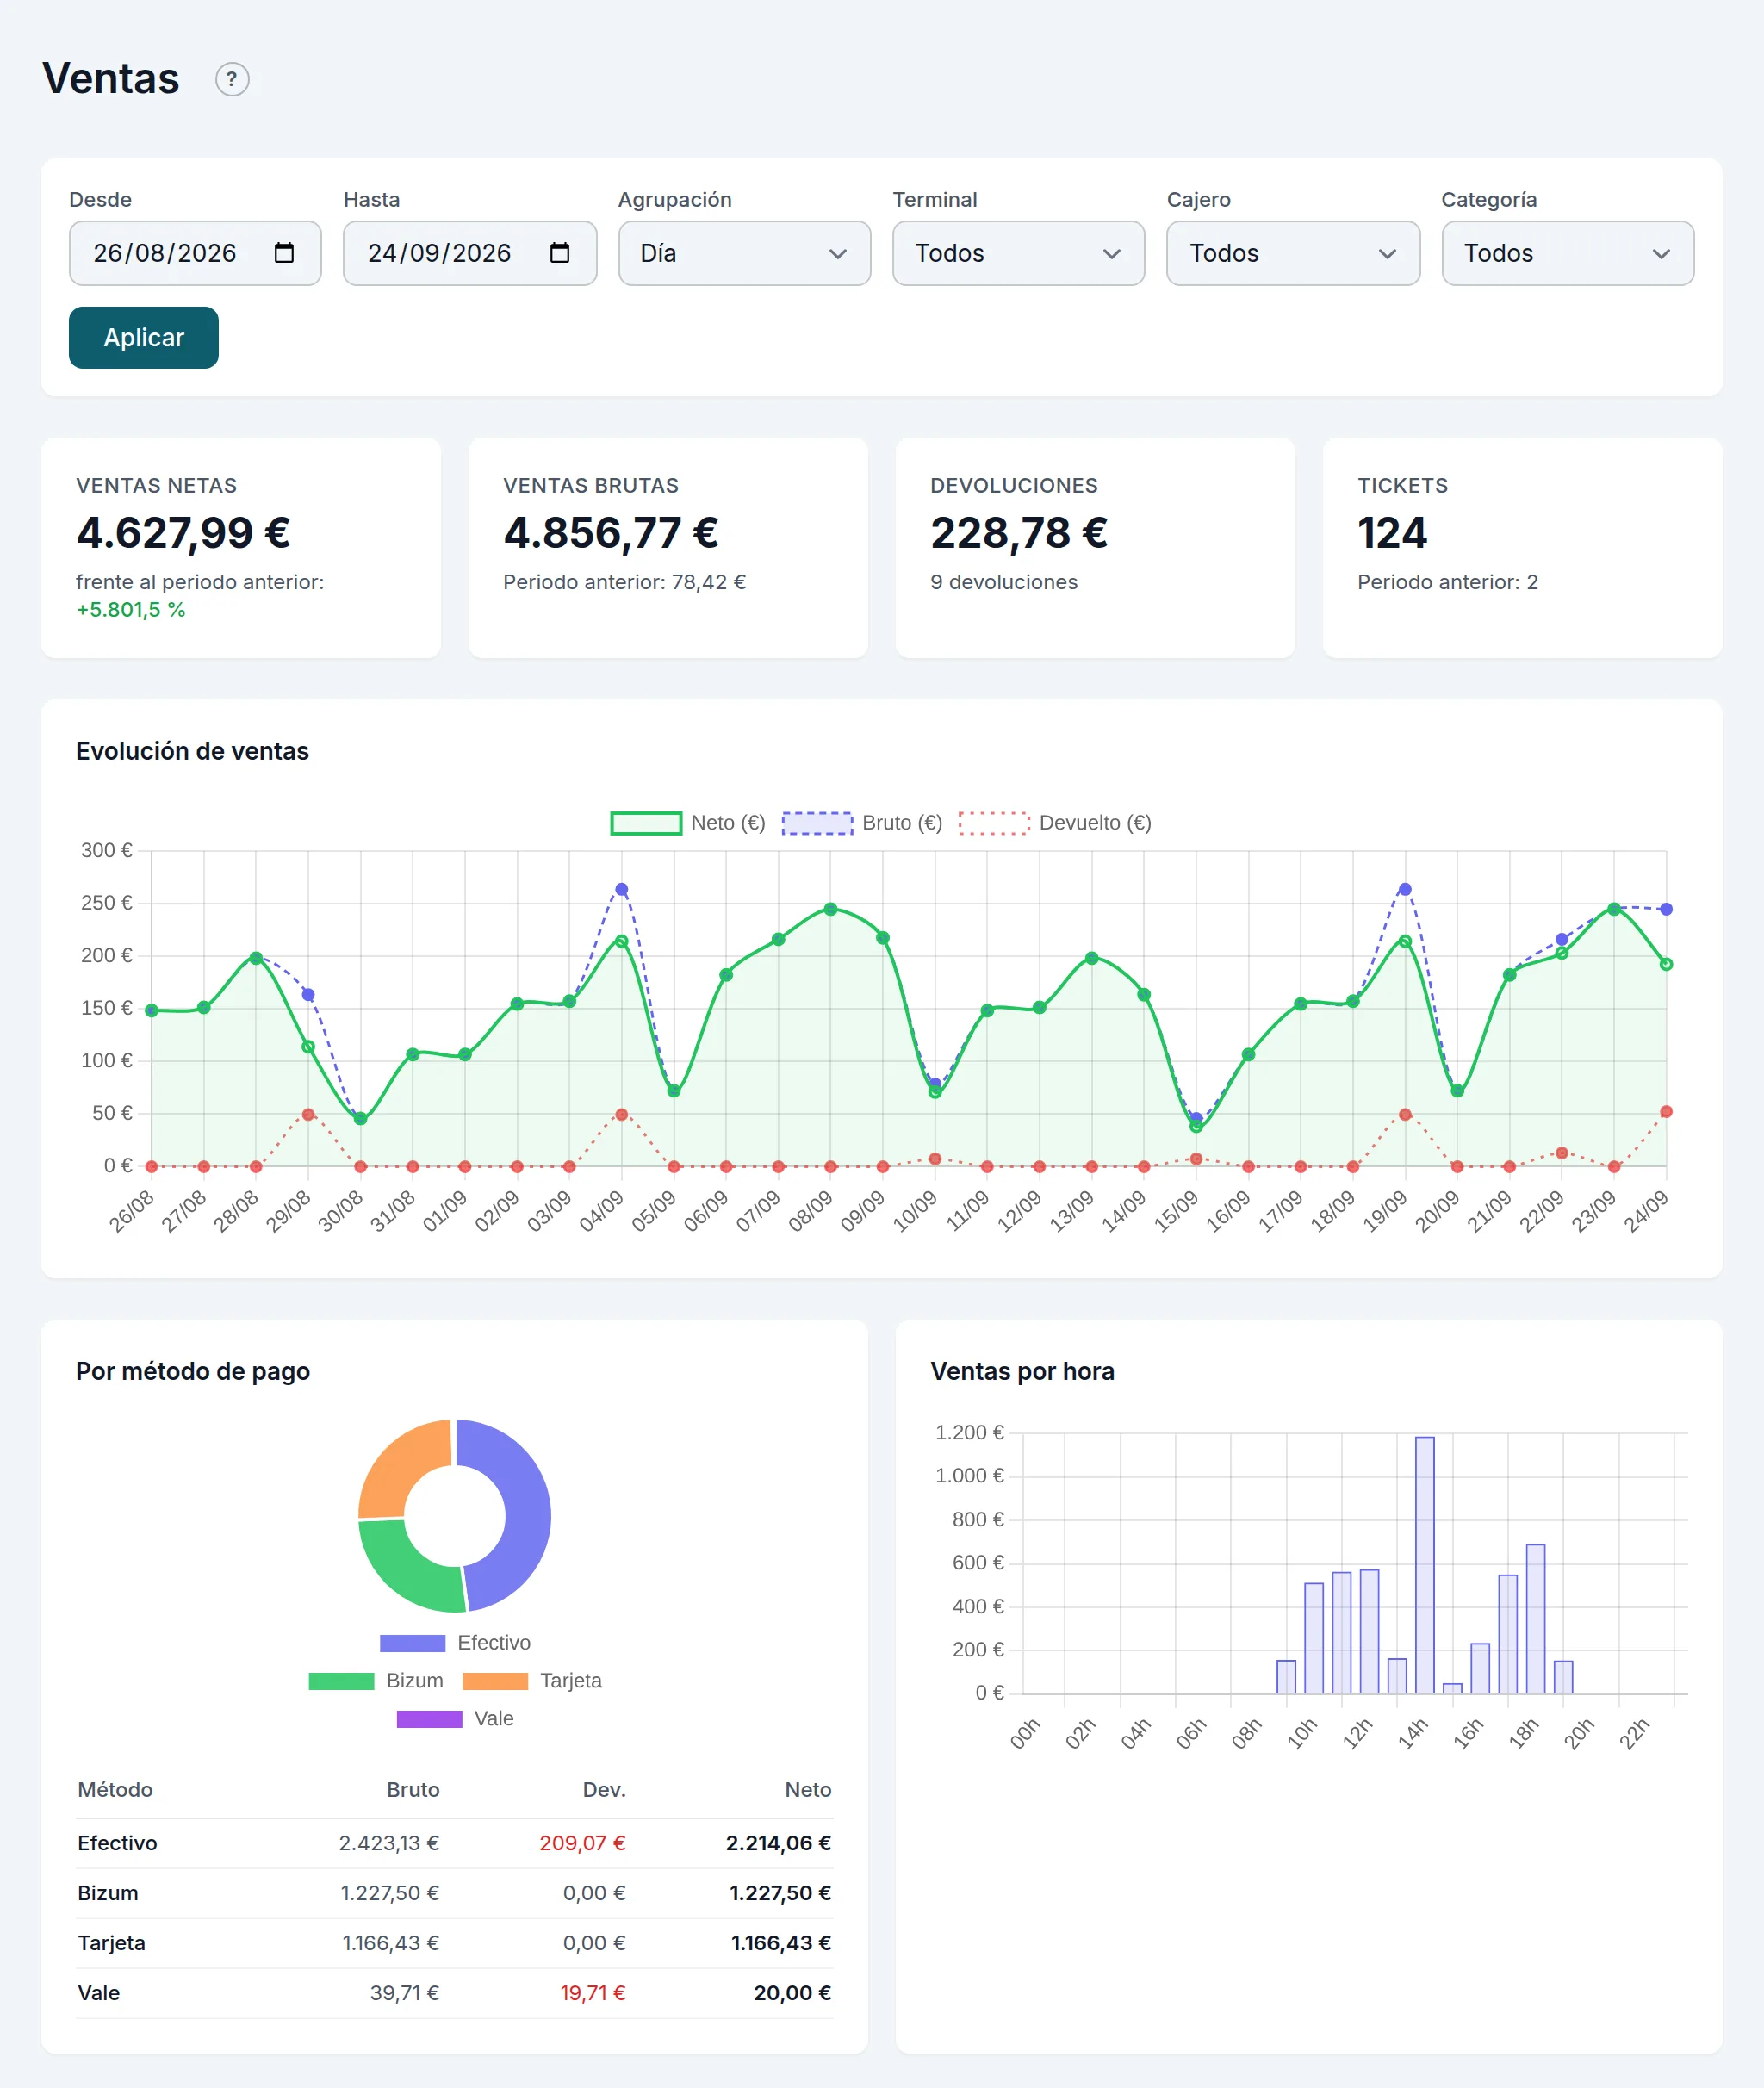This screenshot has width=1764, height=2088.
Task: Expand the Categoría dropdown
Action: [1567, 253]
